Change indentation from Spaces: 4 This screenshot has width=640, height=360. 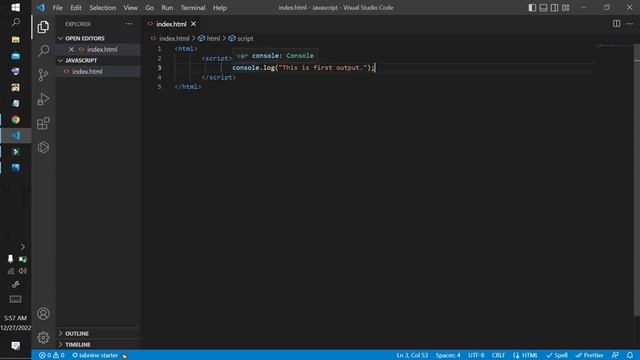click(448, 355)
